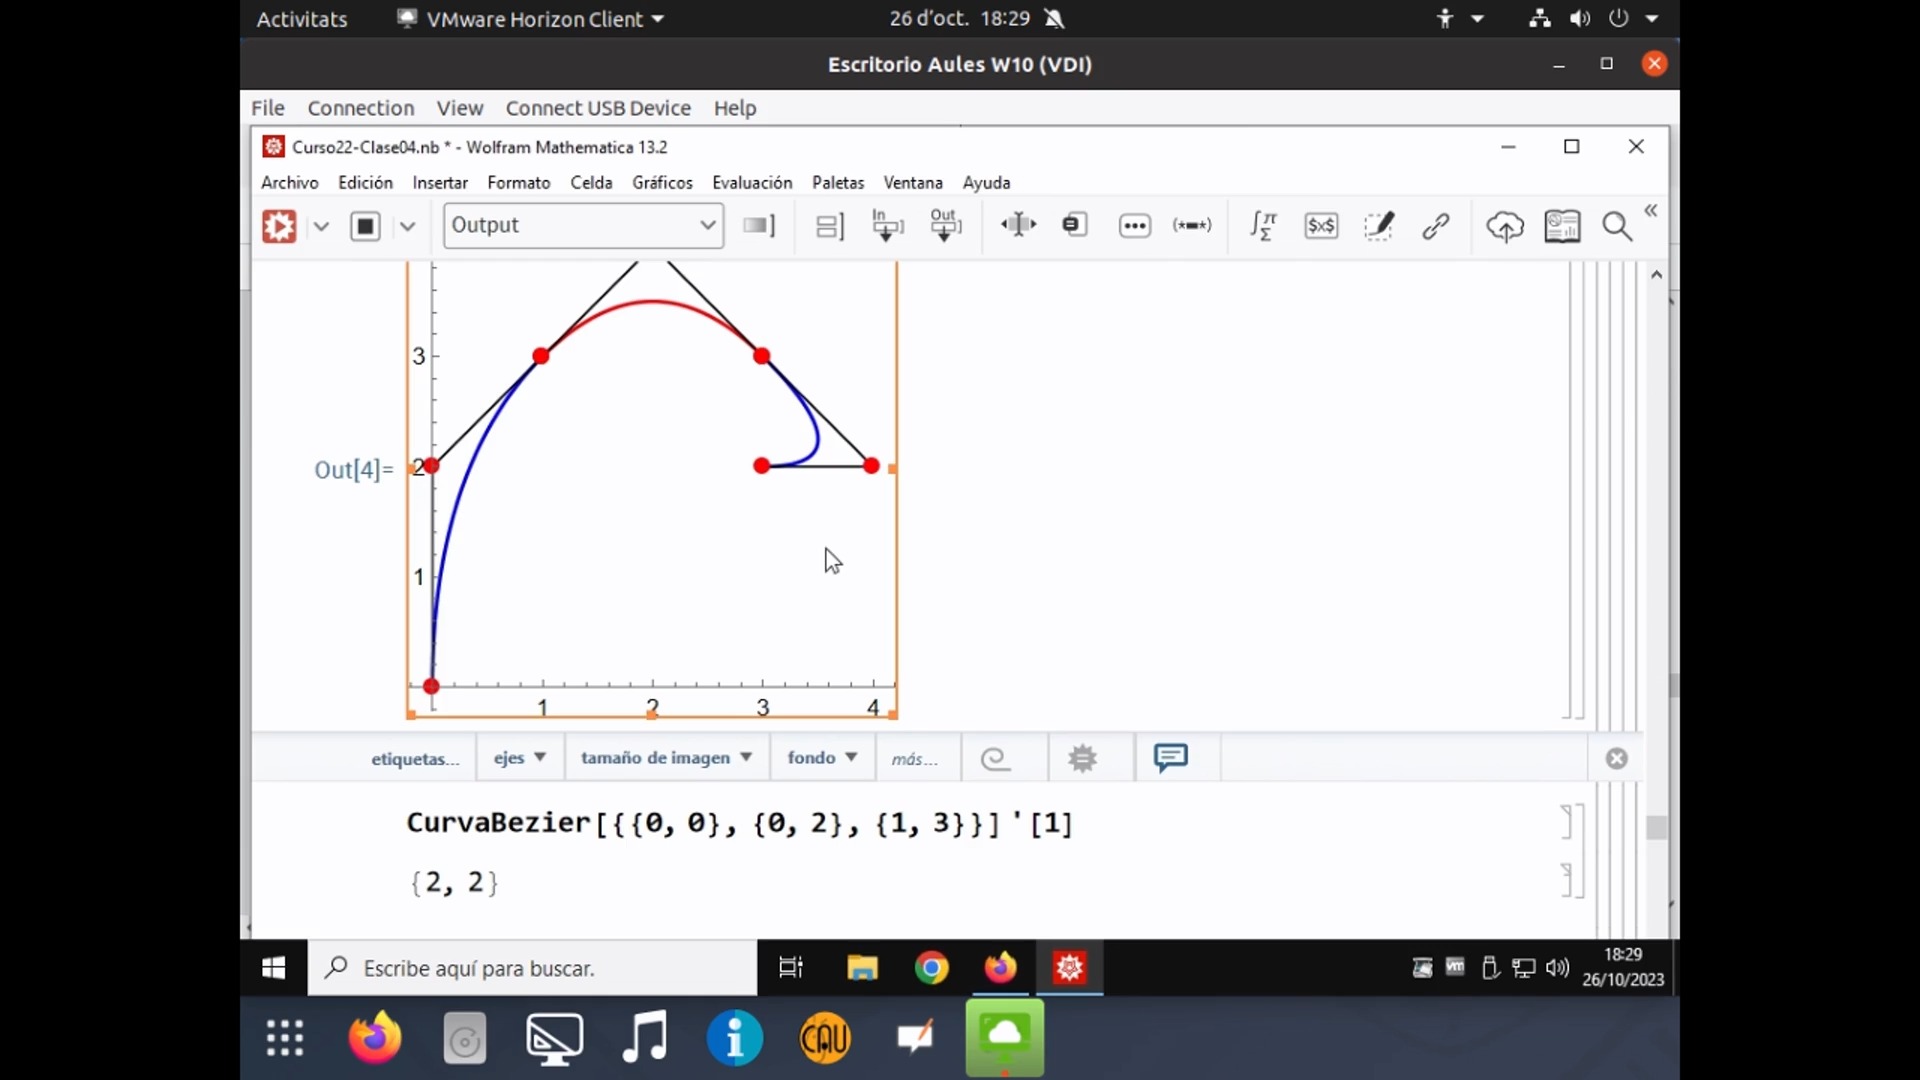Open the Gráficos menu
Viewport: 1920px width, 1080px height.
[662, 183]
